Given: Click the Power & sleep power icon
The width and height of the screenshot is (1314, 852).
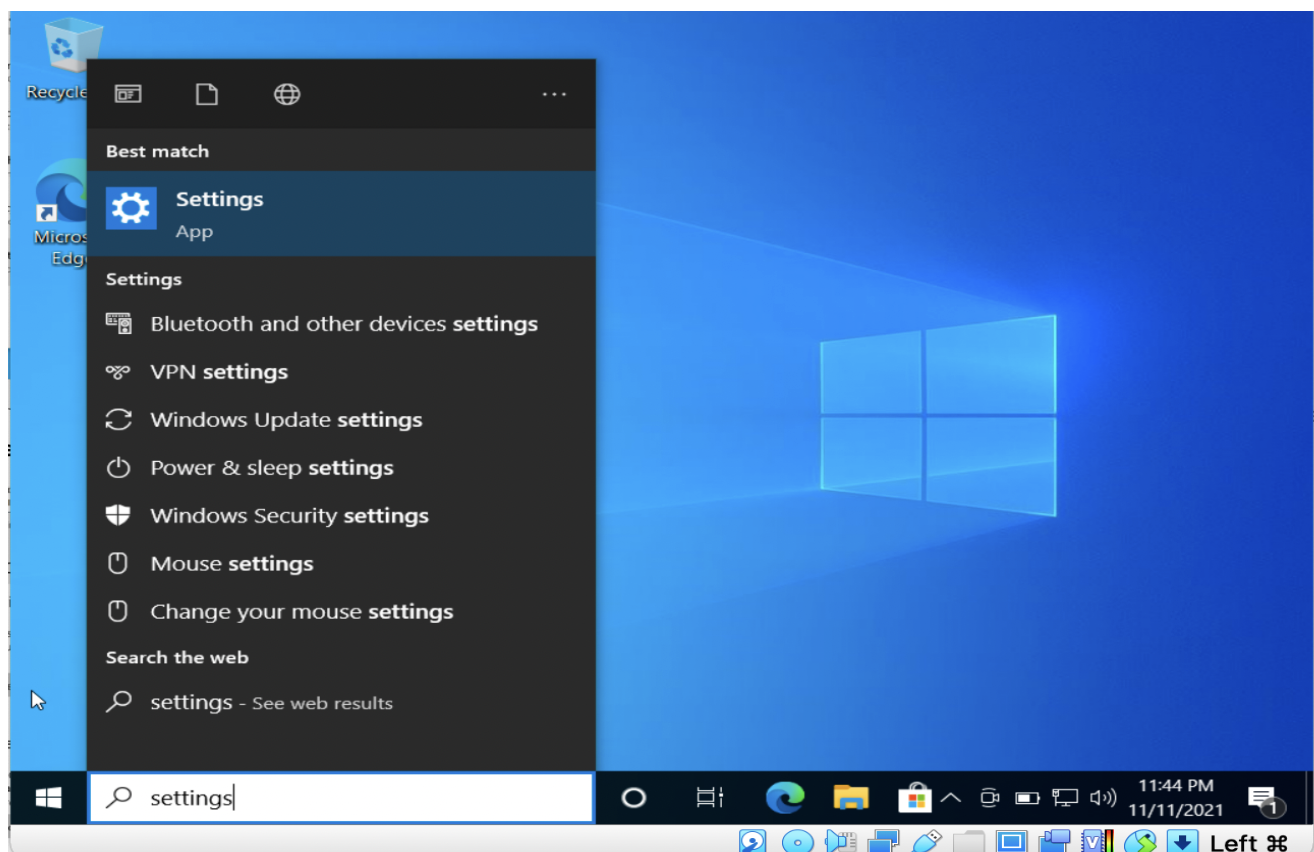Looking at the screenshot, I should [120, 467].
